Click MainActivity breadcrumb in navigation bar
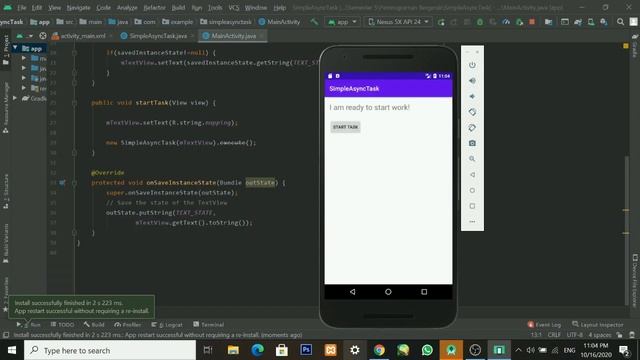Screen dimensions: 640x360 pos(280,22)
